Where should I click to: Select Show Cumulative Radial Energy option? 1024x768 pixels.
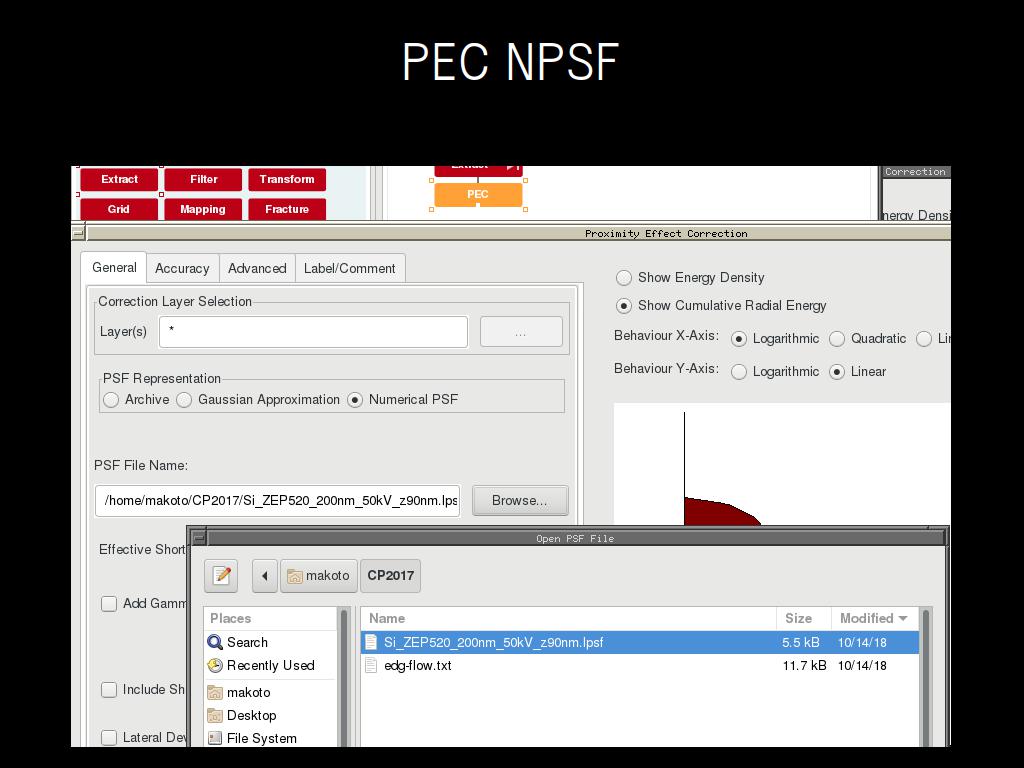[624, 306]
